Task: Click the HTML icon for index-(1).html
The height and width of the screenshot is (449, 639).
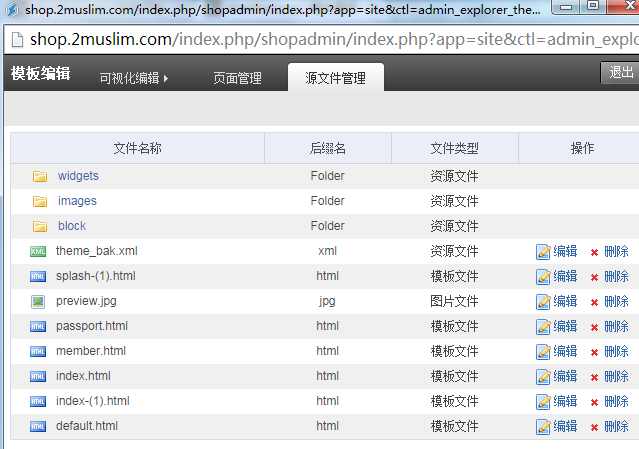Action: (38, 402)
